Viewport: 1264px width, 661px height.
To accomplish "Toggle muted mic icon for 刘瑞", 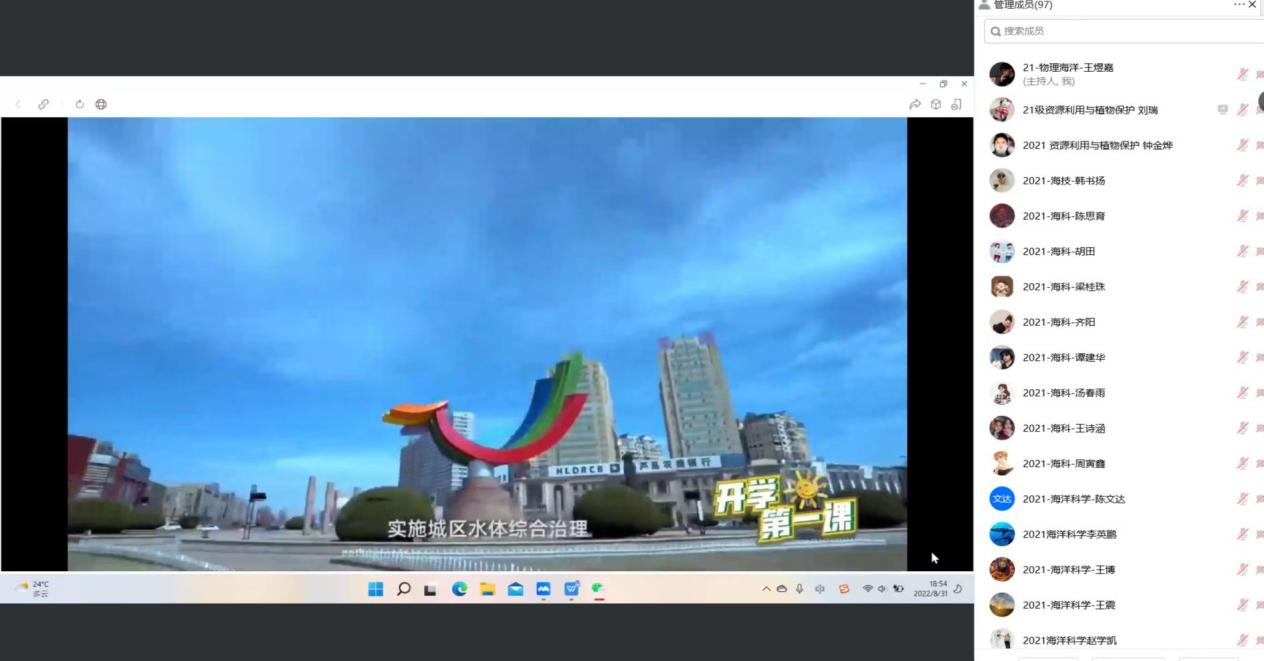I will 1242,110.
